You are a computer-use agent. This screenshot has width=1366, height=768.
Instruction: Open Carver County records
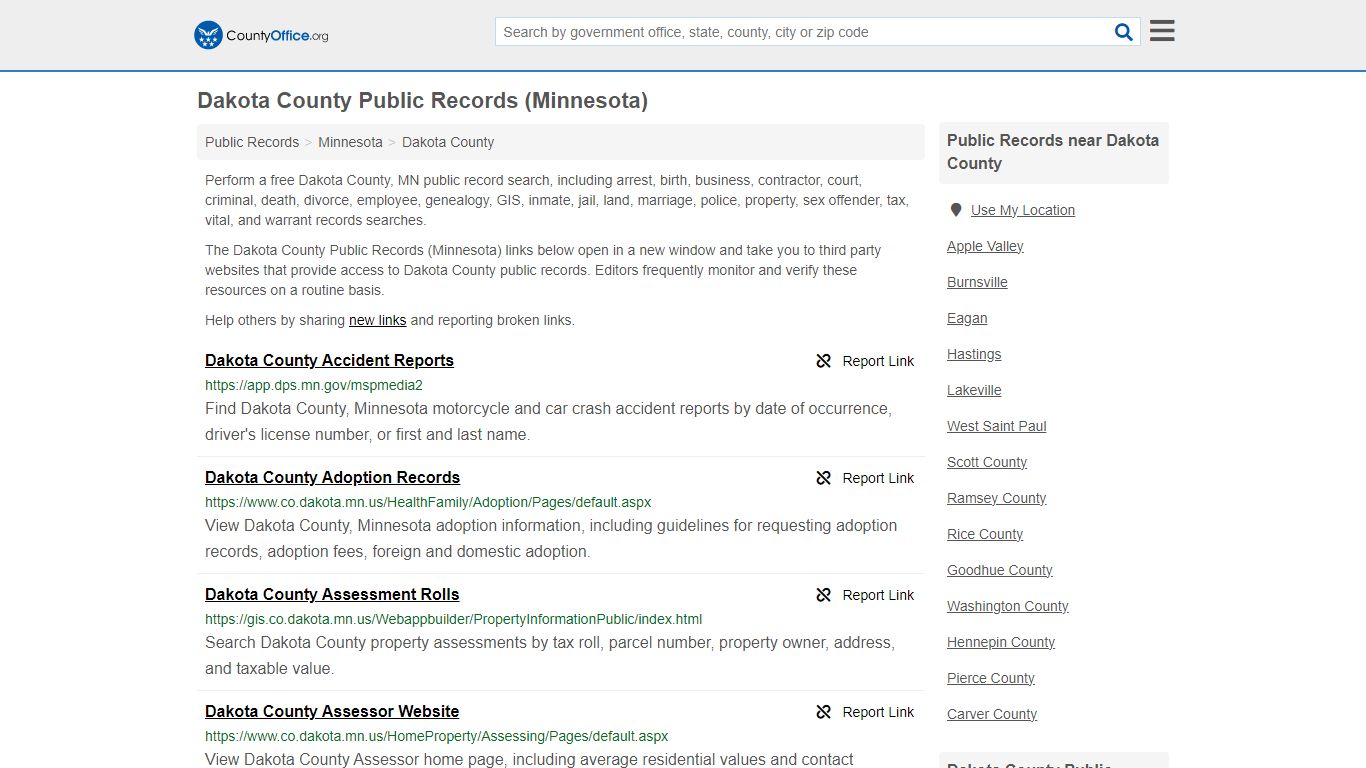tap(992, 714)
